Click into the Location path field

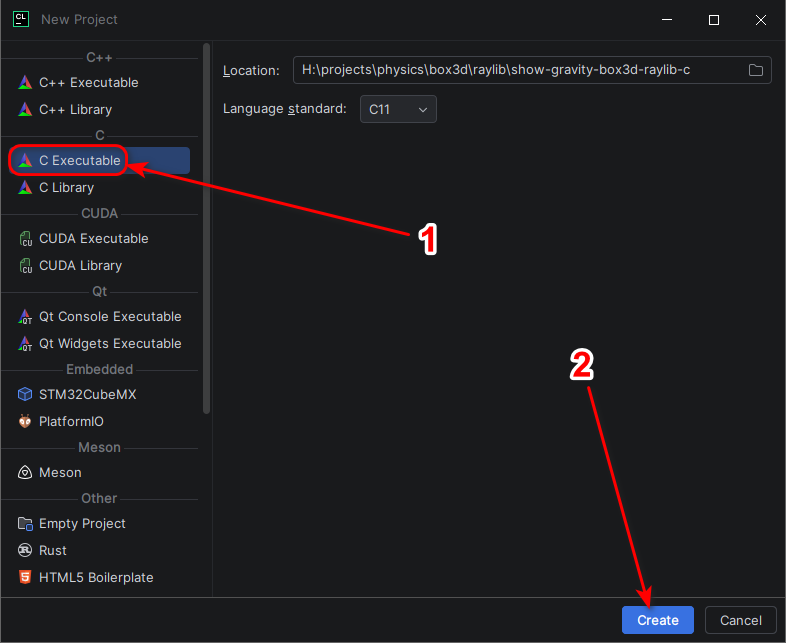[x=519, y=70]
